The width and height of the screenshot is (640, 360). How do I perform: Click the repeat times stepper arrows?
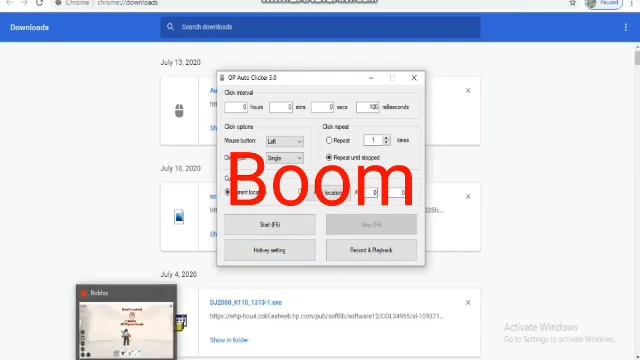pos(386,140)
